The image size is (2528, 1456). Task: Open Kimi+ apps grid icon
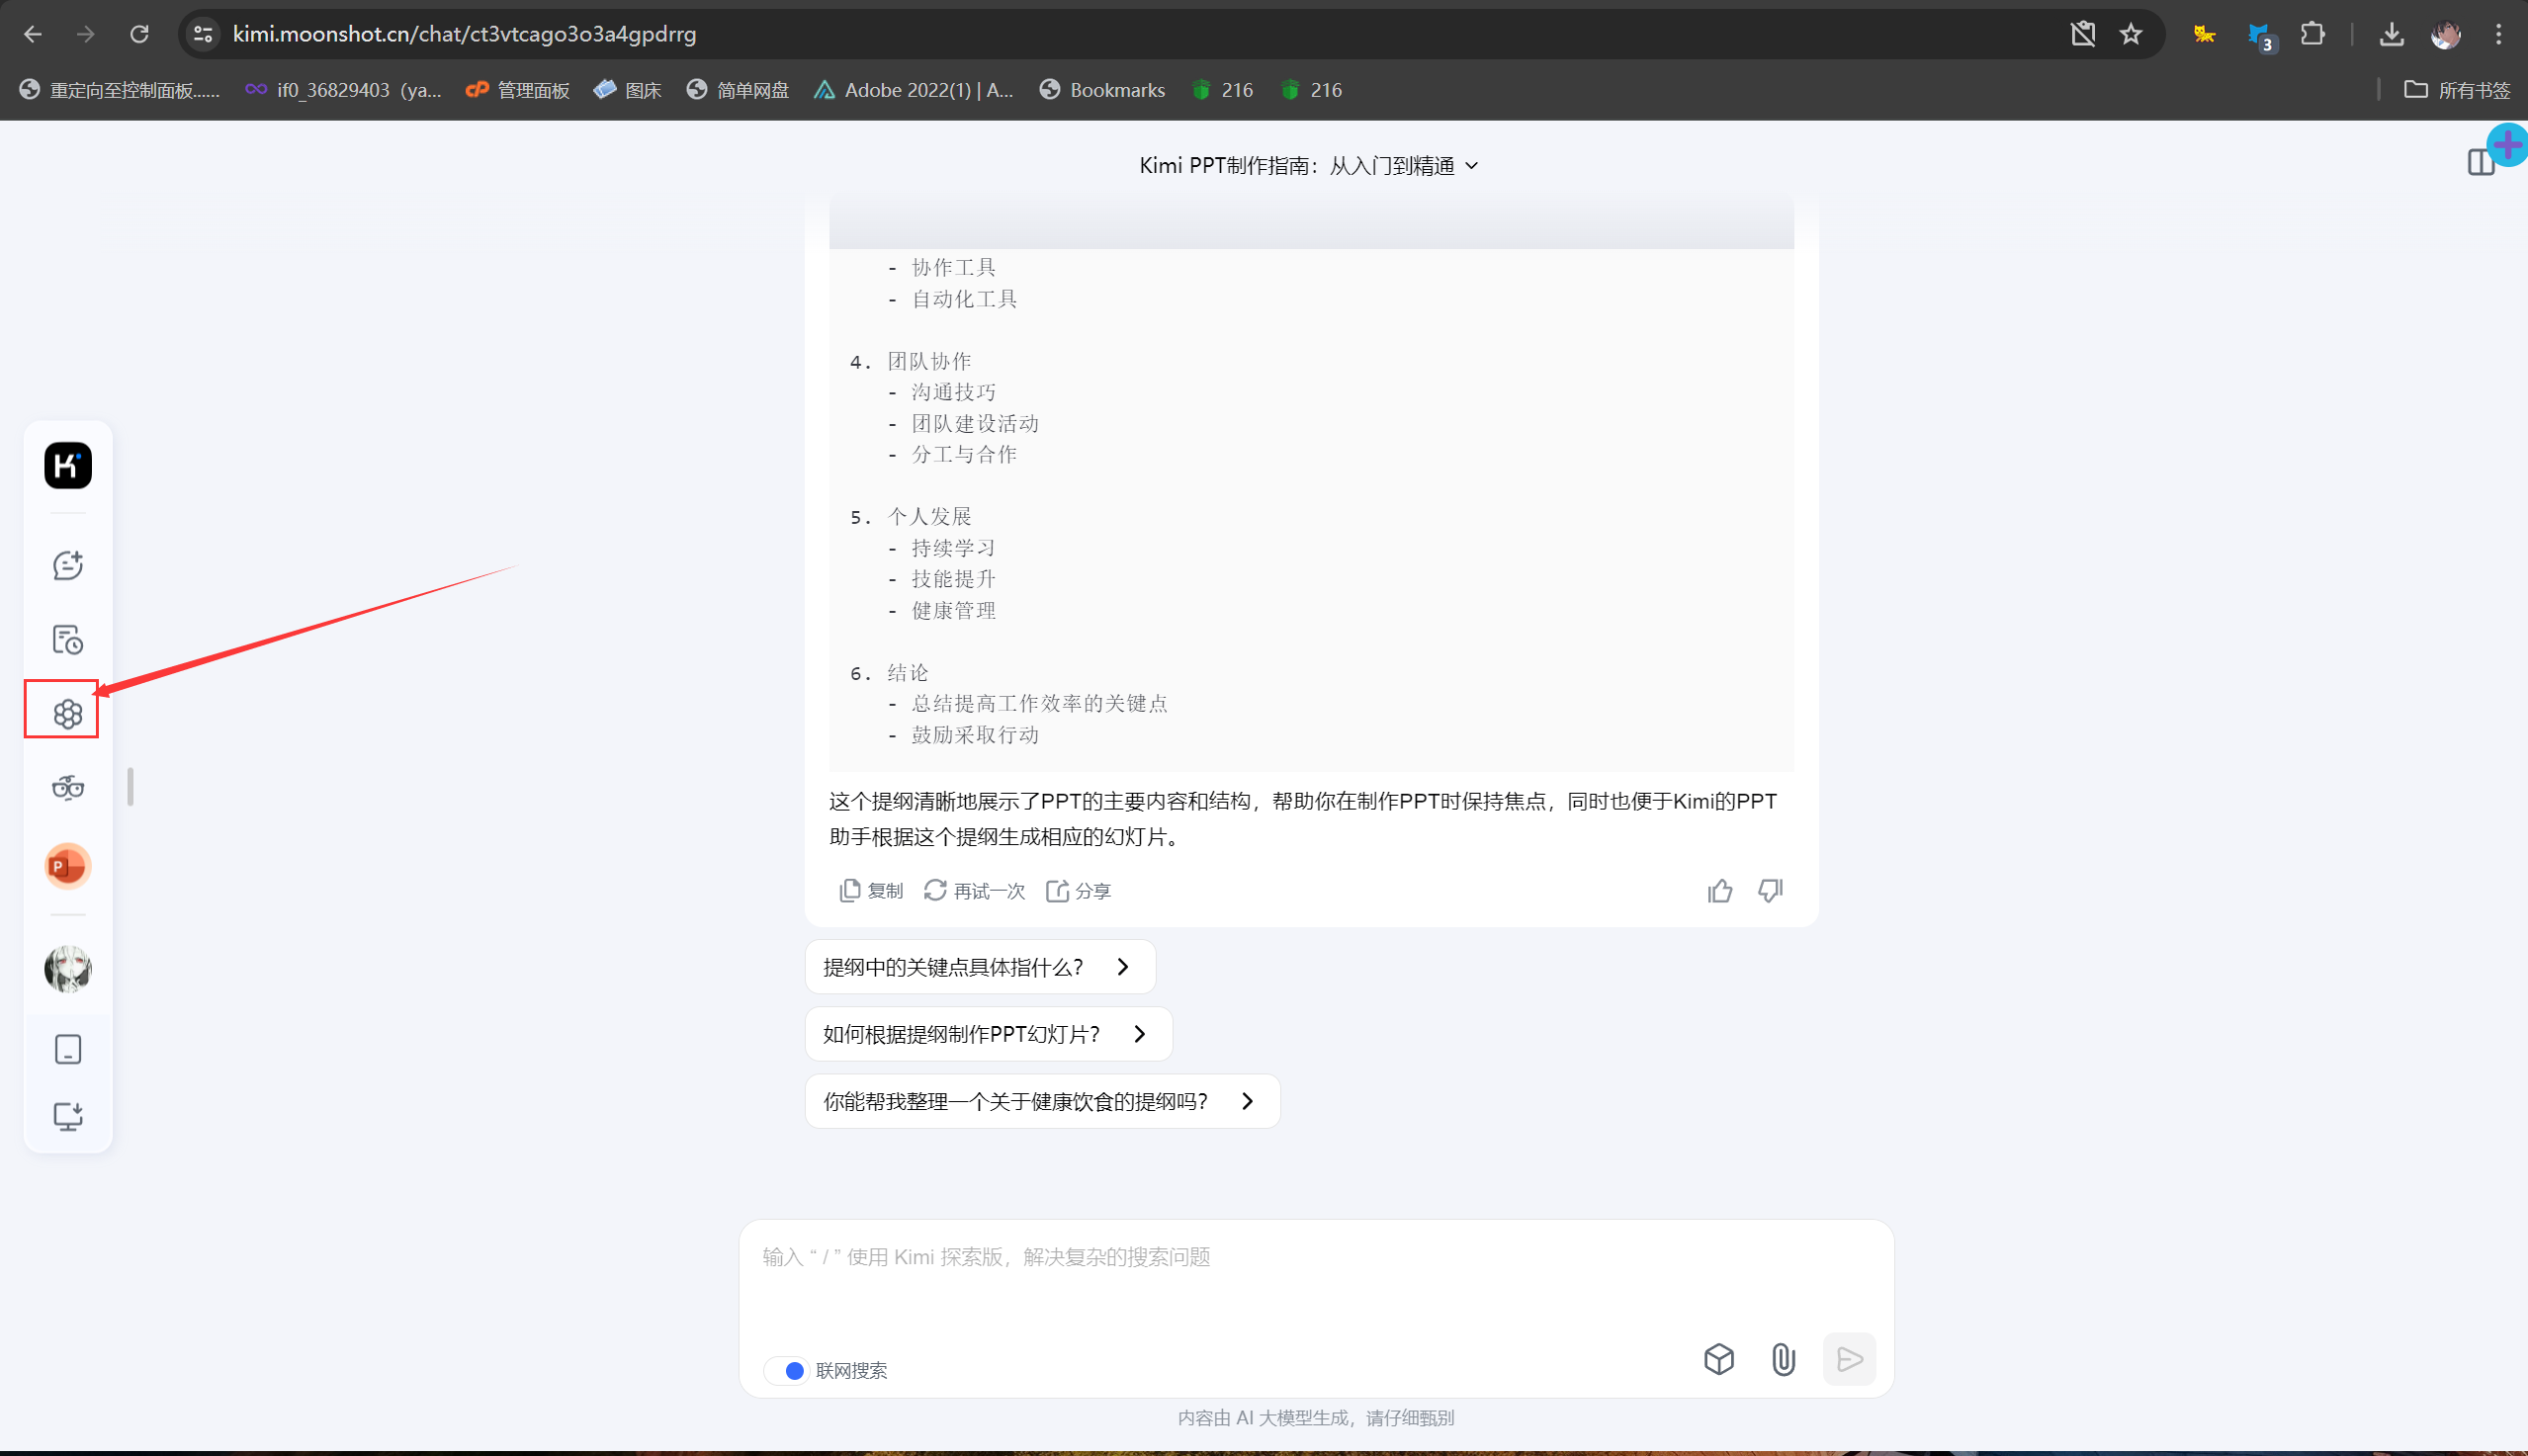point(68,713)
